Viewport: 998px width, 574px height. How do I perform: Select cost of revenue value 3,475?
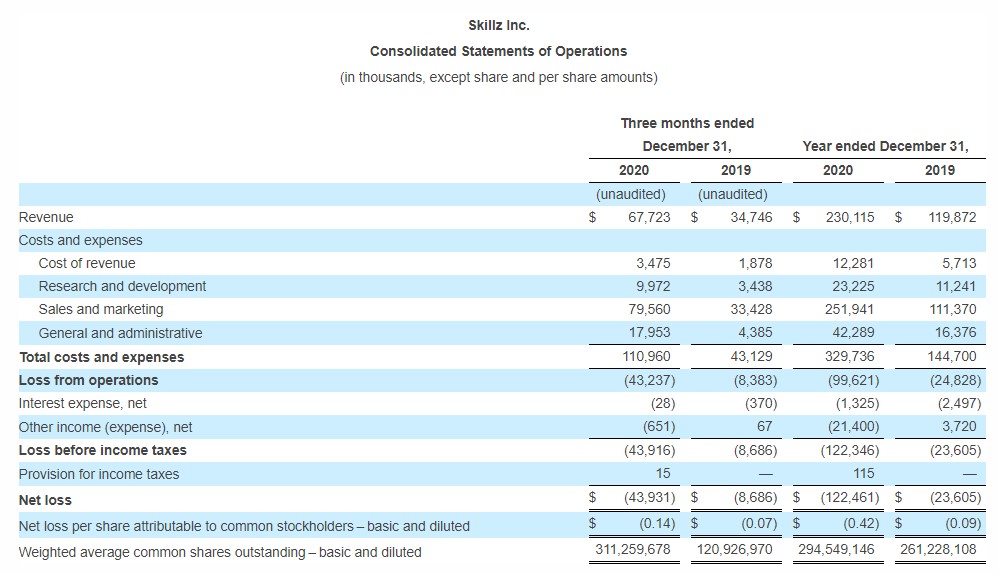(x=653, y=263)
